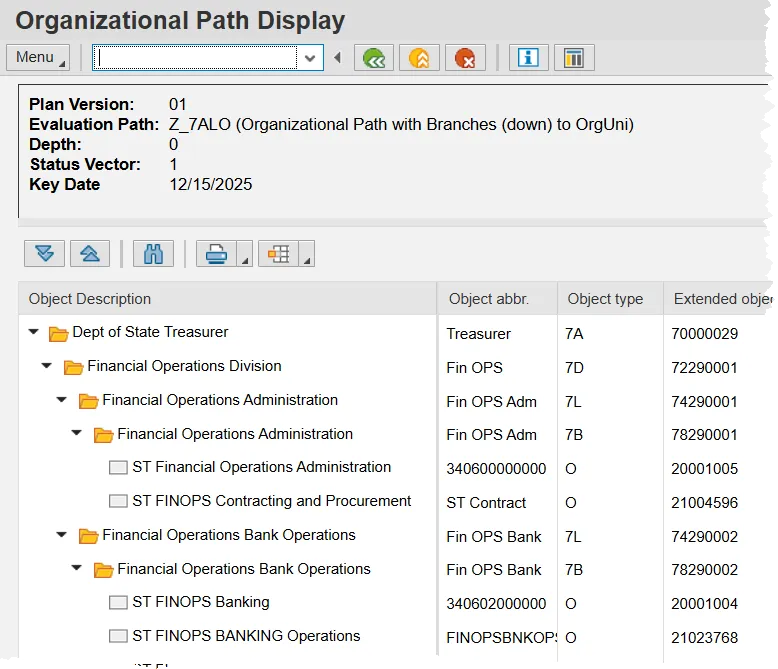This screenshot has height=669, width=778.
Task: Open the Menu button
Action: [x=37, y=57]
